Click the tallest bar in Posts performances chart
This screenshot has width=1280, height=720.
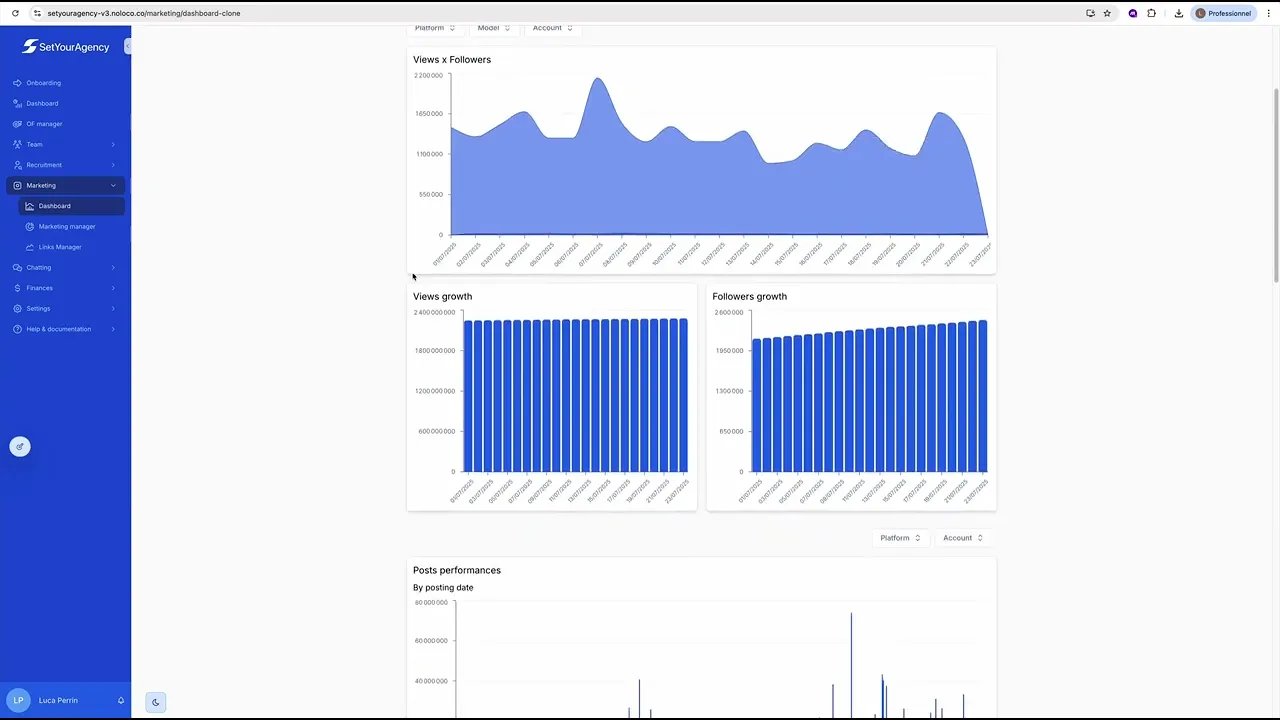click(x=851, y=665)
